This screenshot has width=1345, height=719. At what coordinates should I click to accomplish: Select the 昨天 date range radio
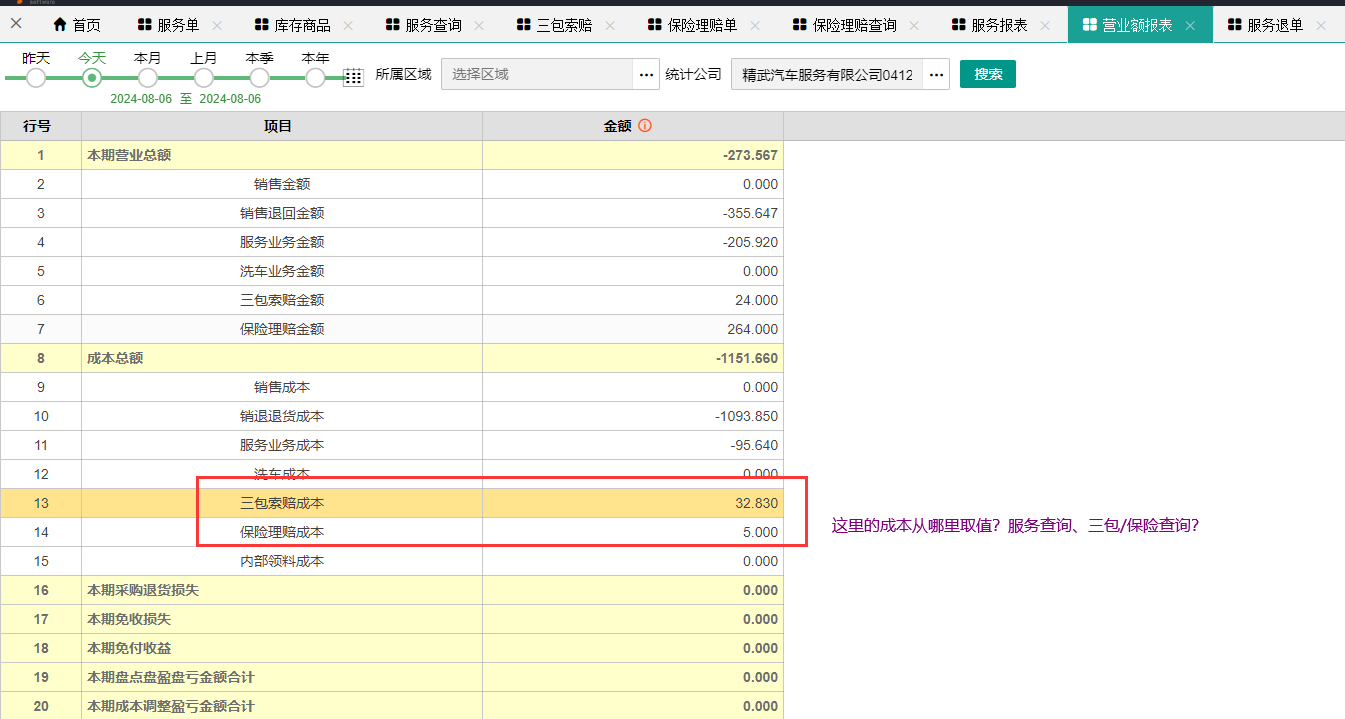tap(36, 77)
